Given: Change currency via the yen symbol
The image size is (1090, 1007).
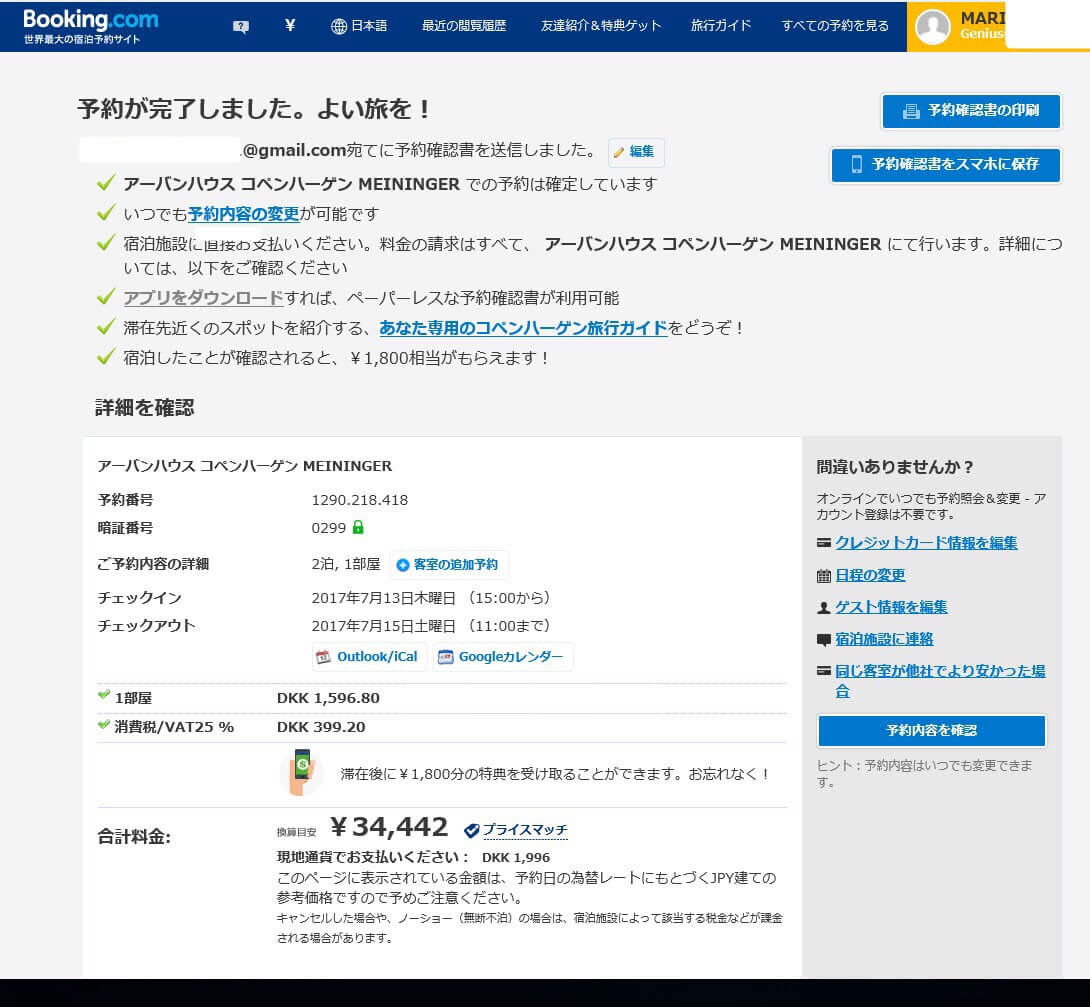Looking at the screenshot, I should click(x=290, y=26).
